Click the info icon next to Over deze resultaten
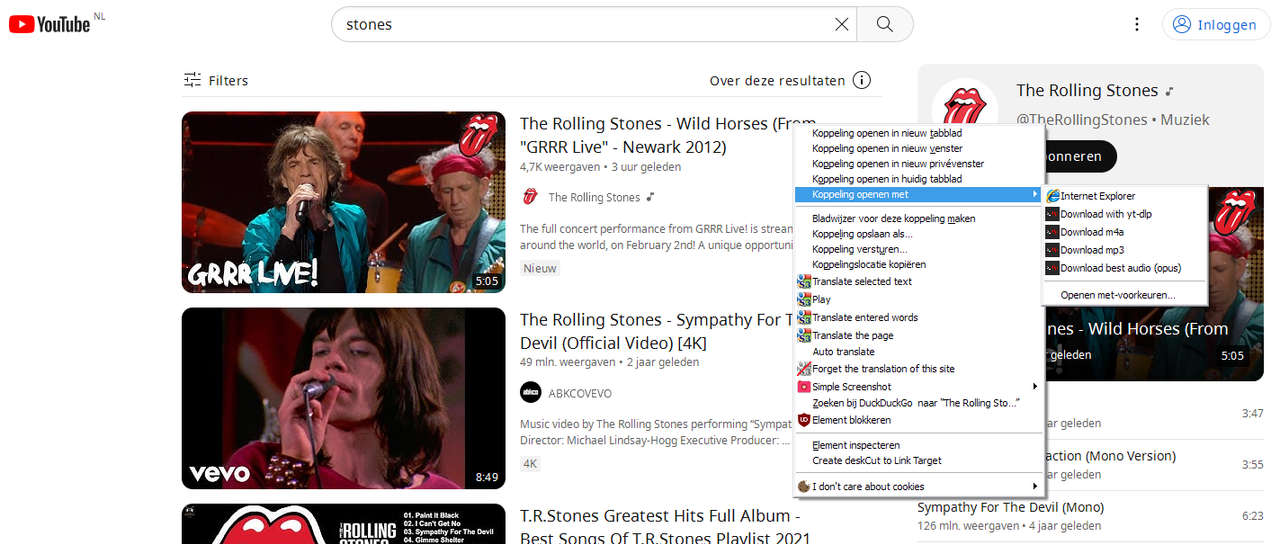The image size is (1280, 544). 861,80
